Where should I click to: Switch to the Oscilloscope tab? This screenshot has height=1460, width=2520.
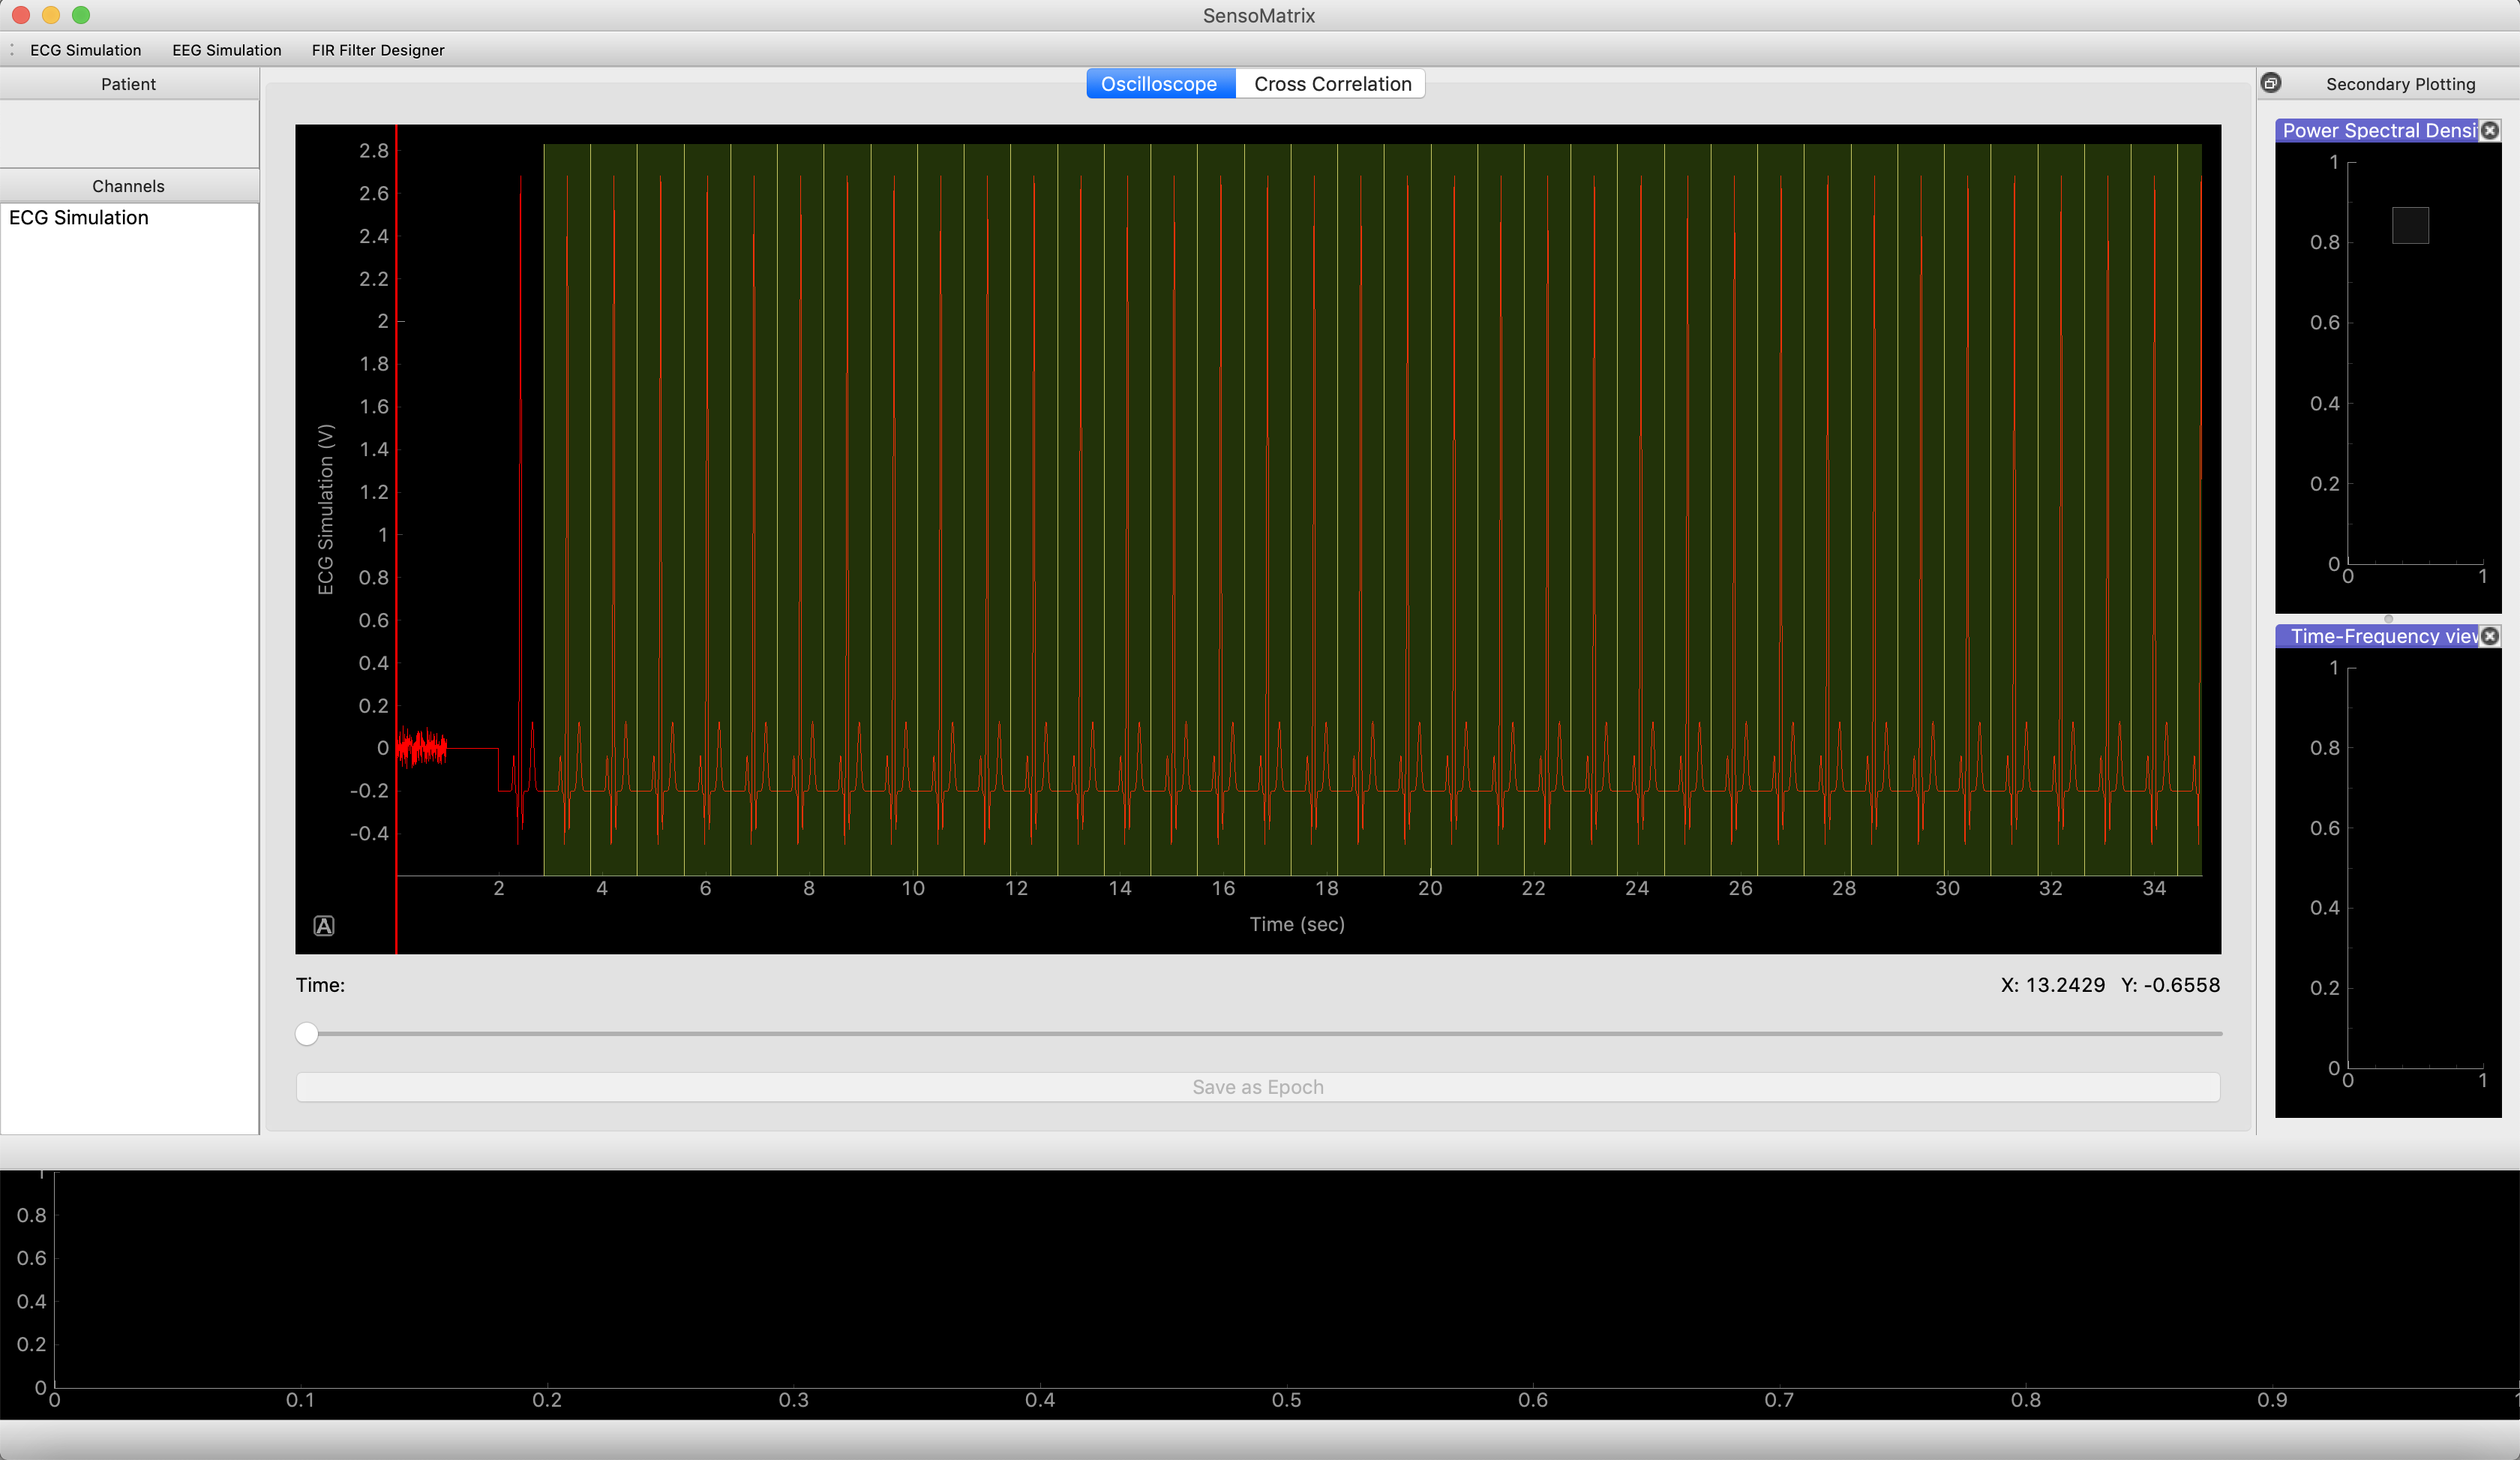(1160, 84)
